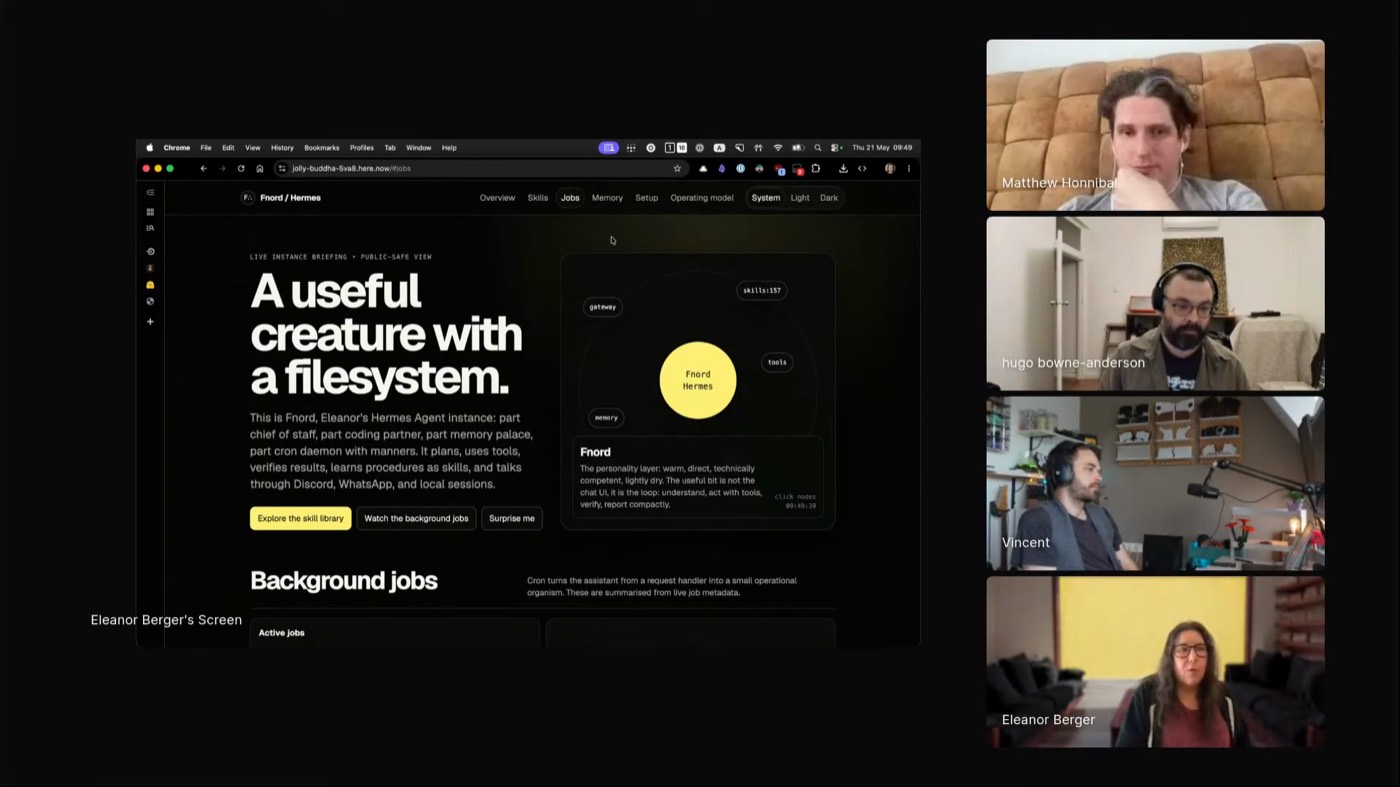Click the yellow Fnord Hermes center node

tap(698, 380)
